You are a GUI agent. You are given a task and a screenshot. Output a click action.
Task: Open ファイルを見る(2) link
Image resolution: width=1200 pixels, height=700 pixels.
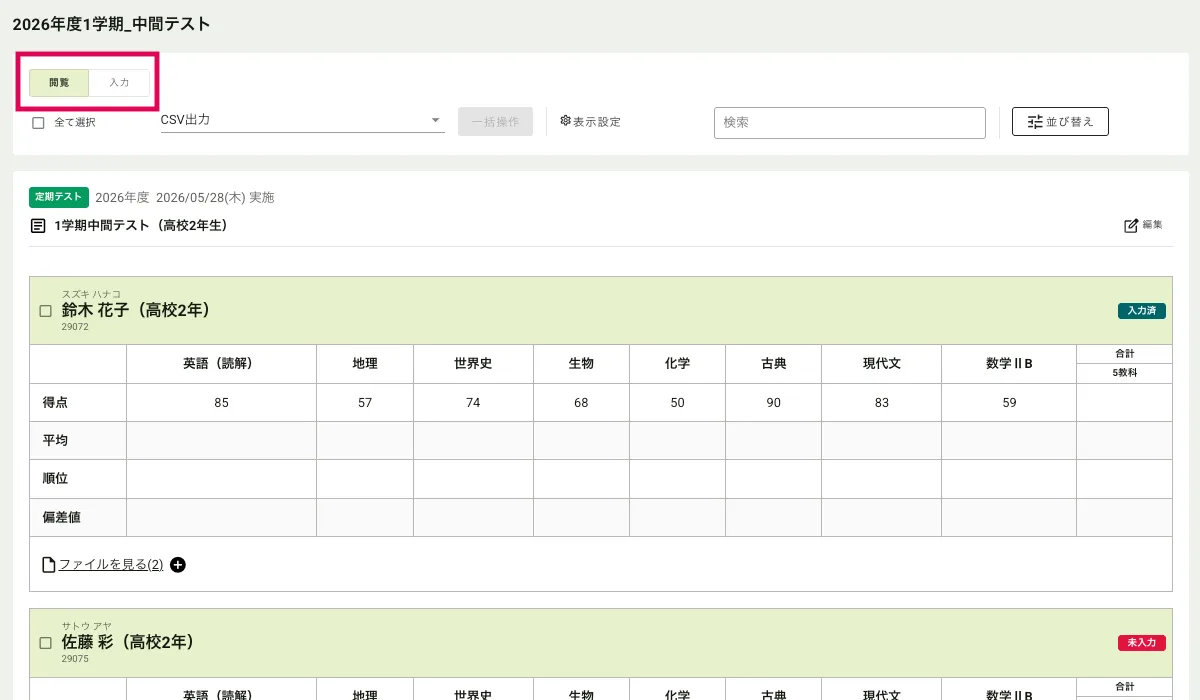(110, 565)
